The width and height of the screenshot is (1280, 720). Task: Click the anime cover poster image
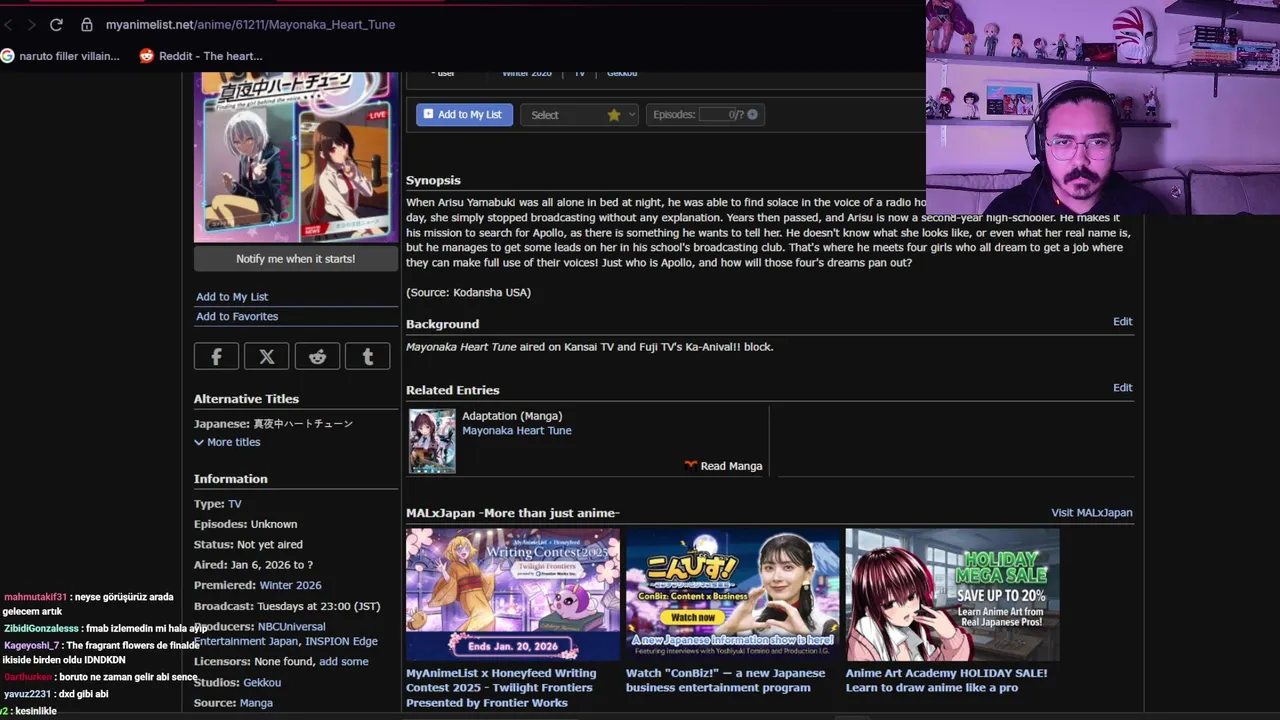click(295, 157)
